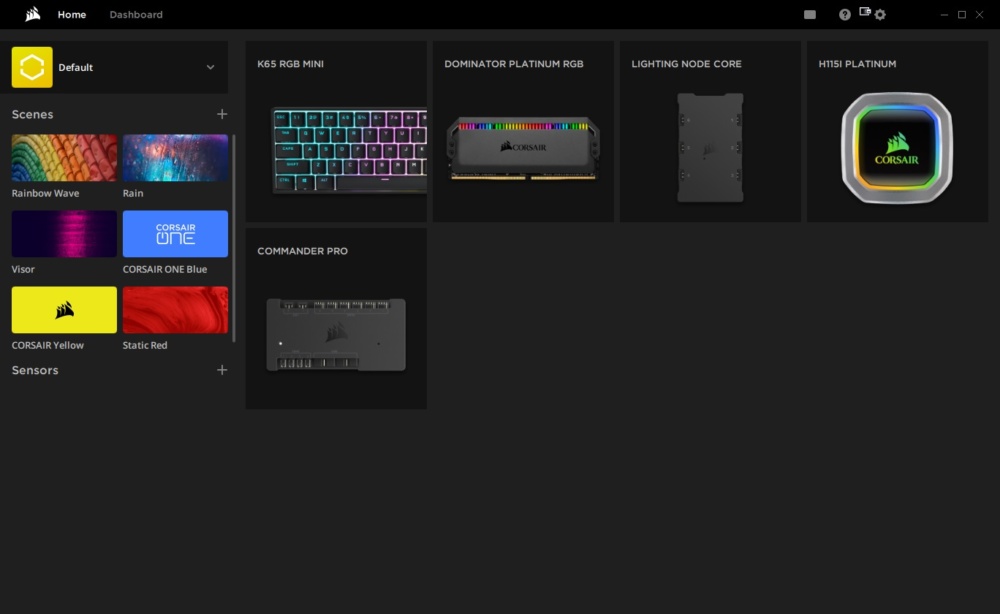Open the H115I PLATINUM cooler image

coord(897,148)
